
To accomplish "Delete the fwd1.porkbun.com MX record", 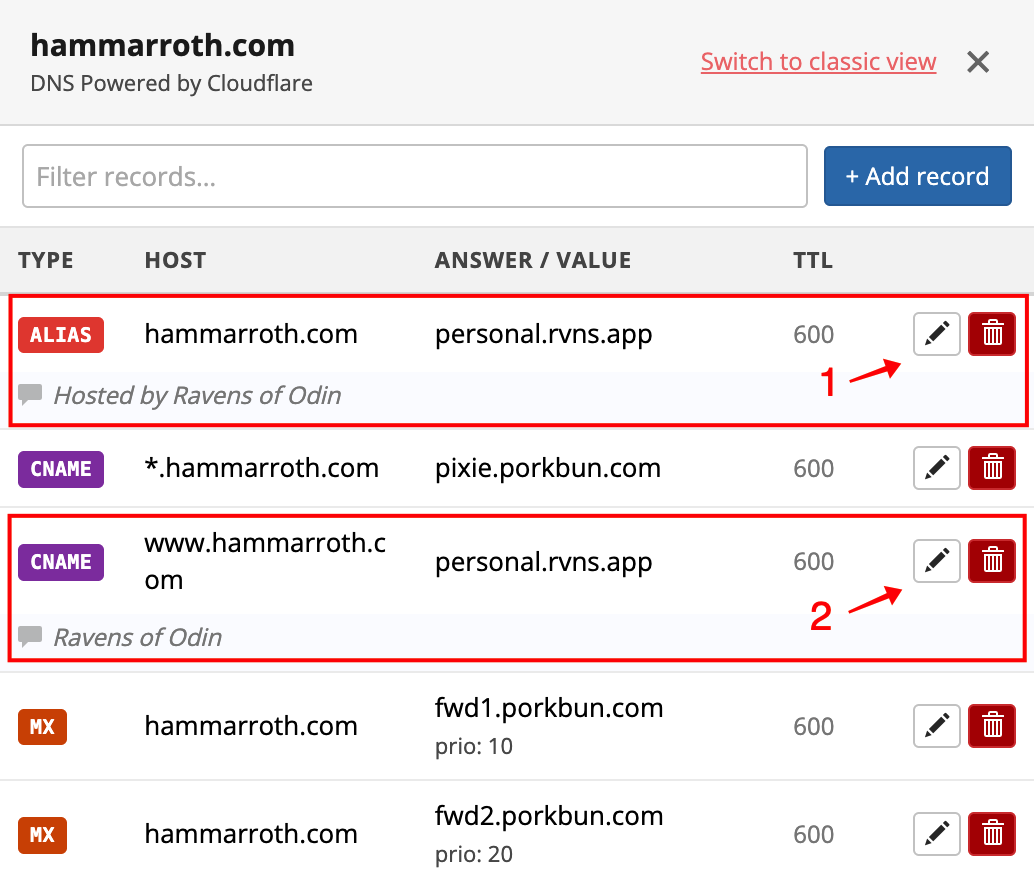I will [x=992, y=726].
